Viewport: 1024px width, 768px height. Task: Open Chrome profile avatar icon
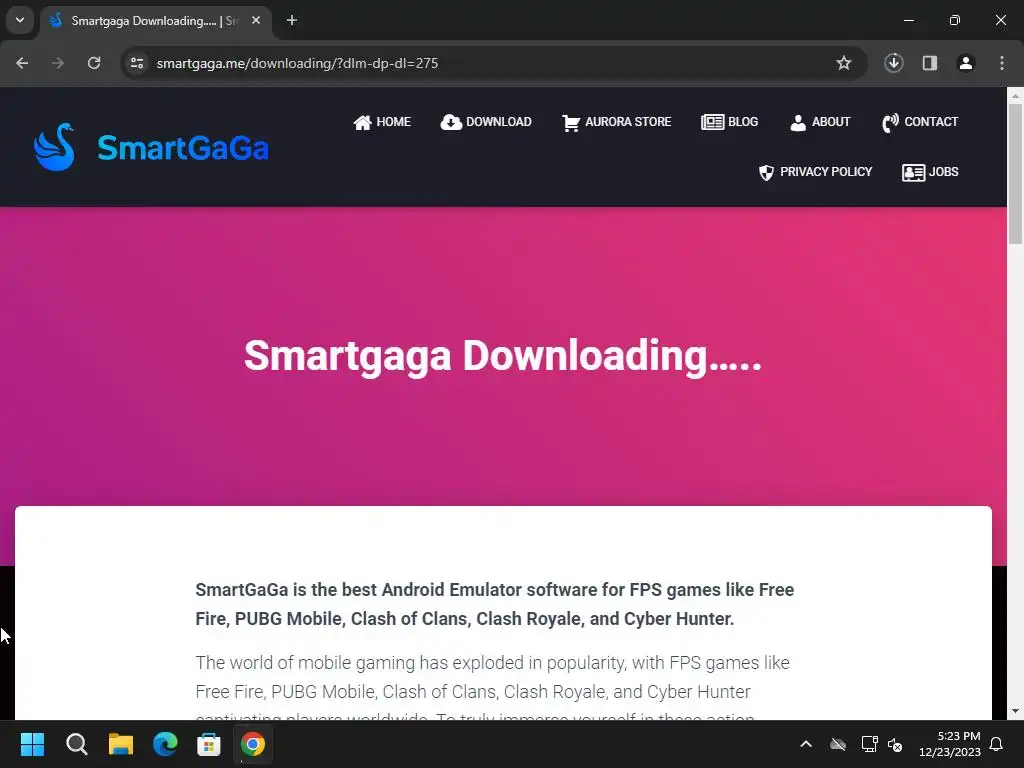(x=965, y=63)
